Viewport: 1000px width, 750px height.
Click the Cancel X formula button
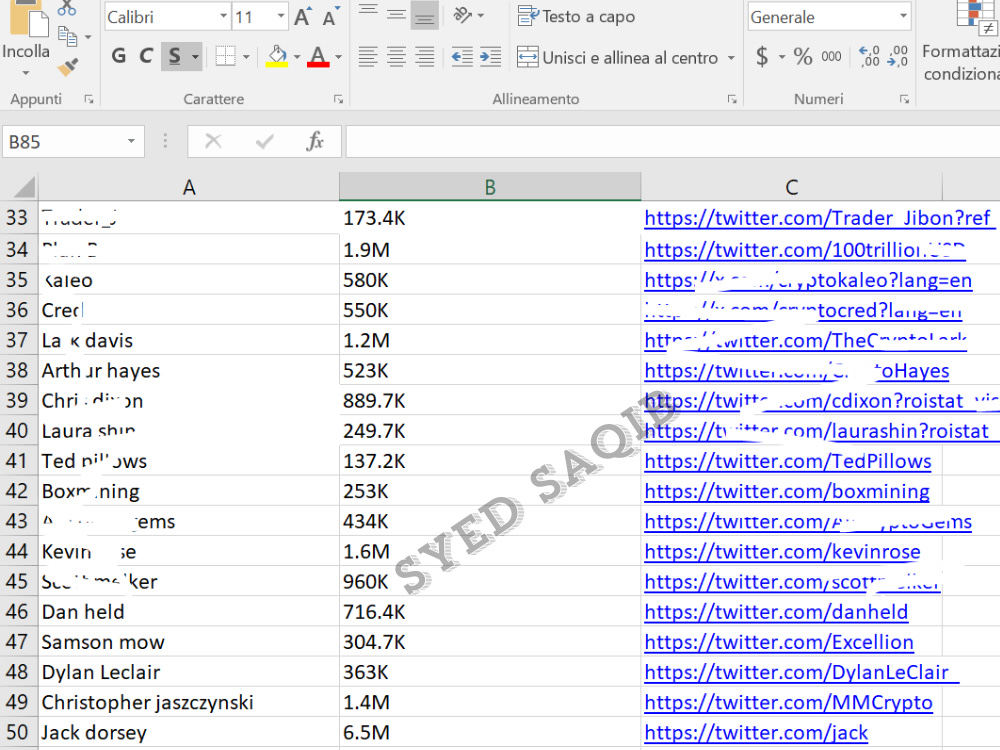click(213, 141)
